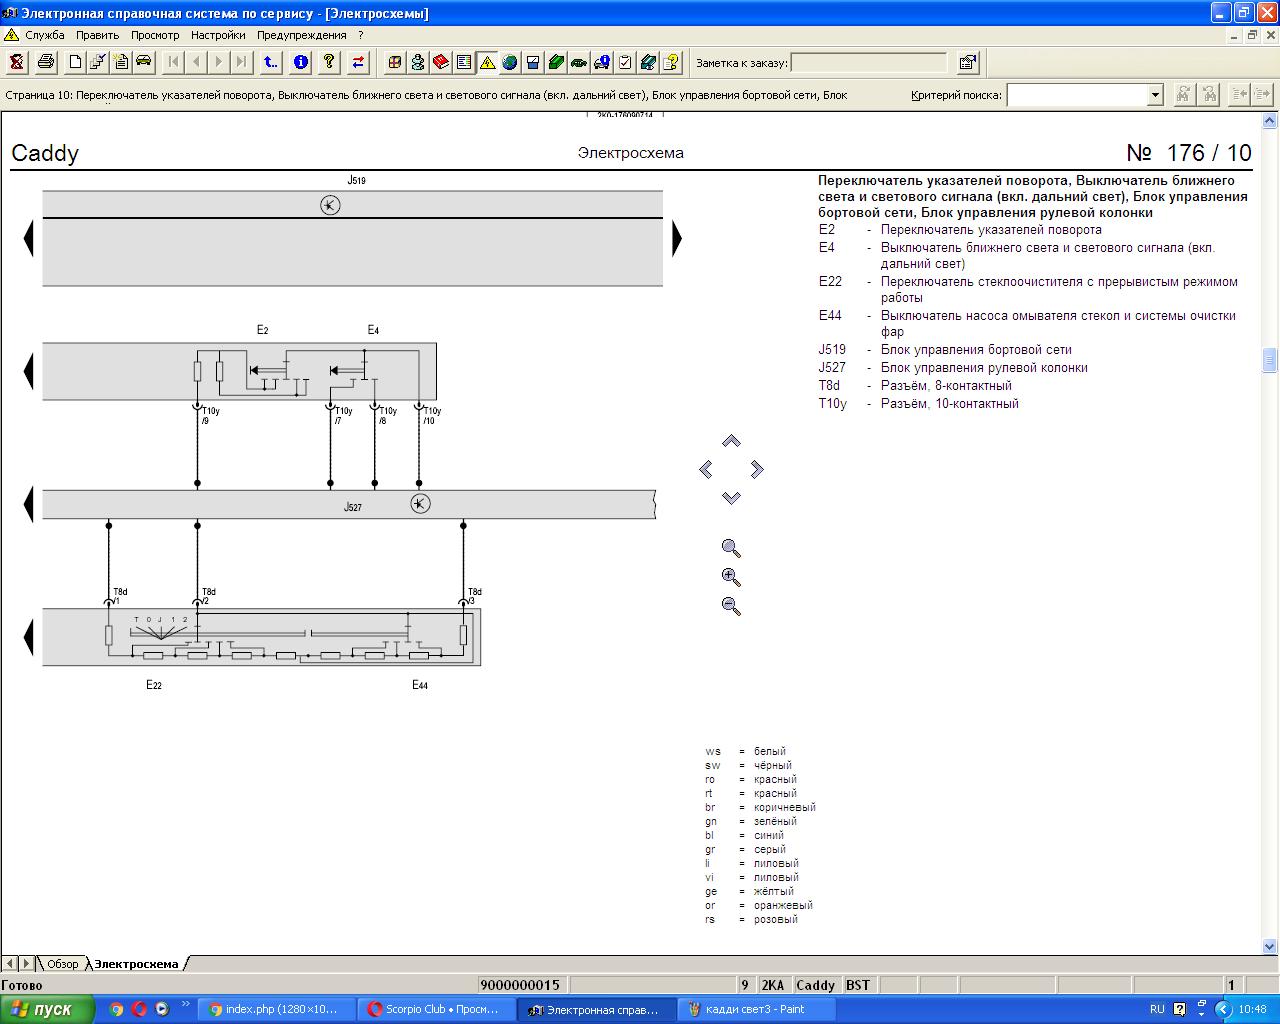This screenshot has width=1280, height=1024.
Task: Switch to the Обзор tab
Action: point(62,964)
